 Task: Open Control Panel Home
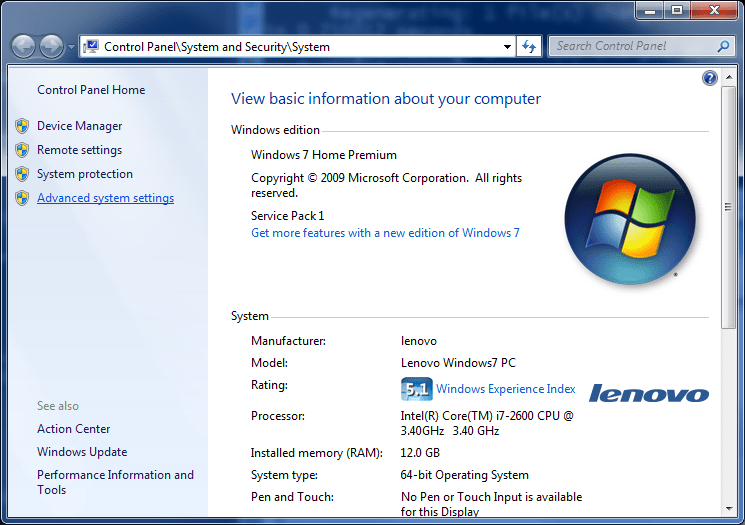click(91, 90)
